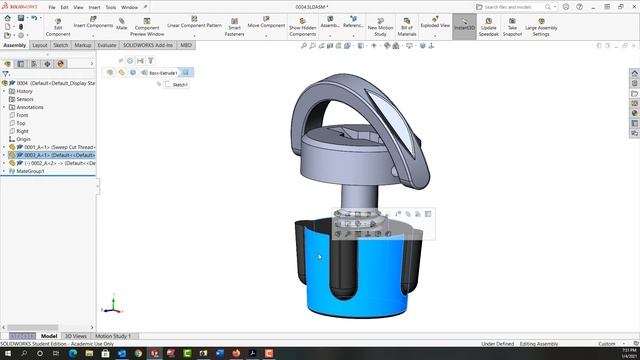
Task: Open the Insert menu
Action: [94, 7]
